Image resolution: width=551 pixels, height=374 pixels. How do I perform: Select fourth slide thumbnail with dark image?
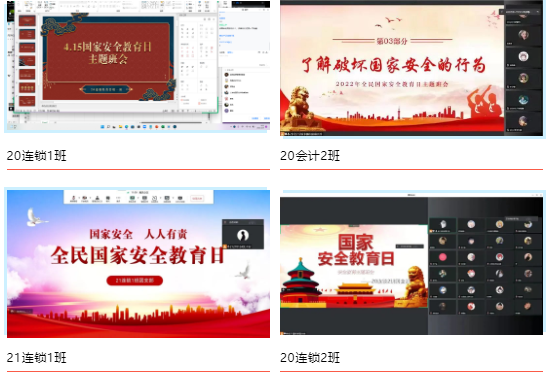click(x=27, y=61)
